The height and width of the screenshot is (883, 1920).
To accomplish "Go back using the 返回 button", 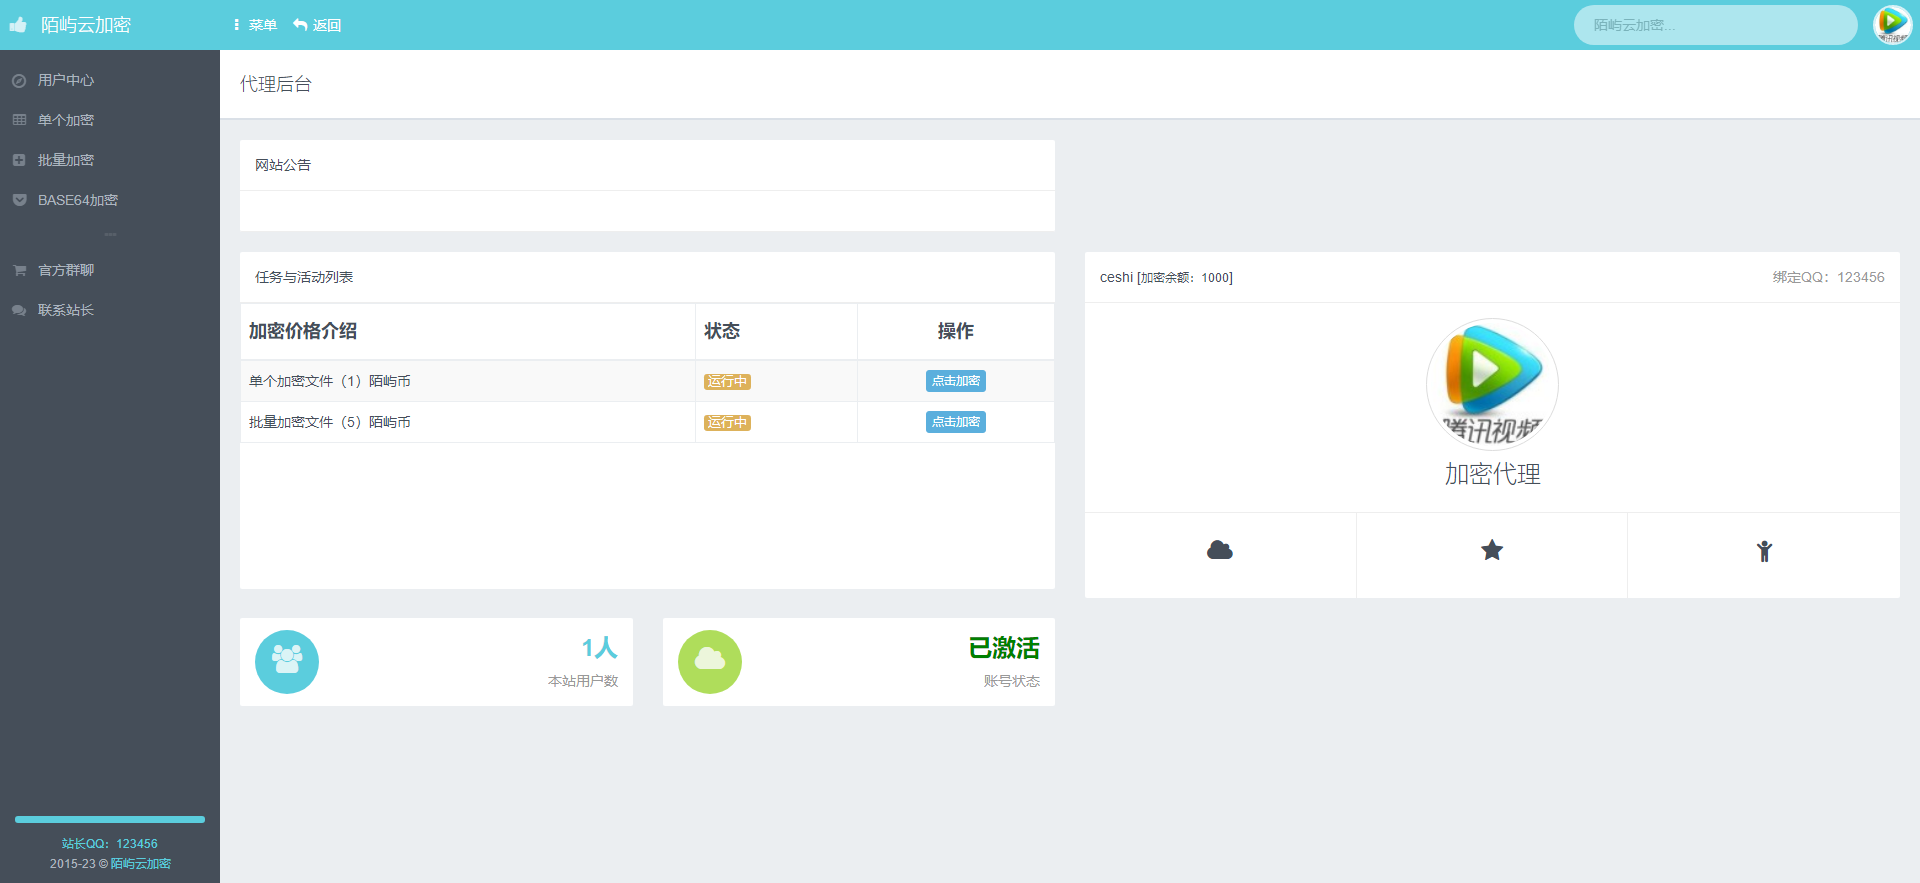I will point(317,25).
